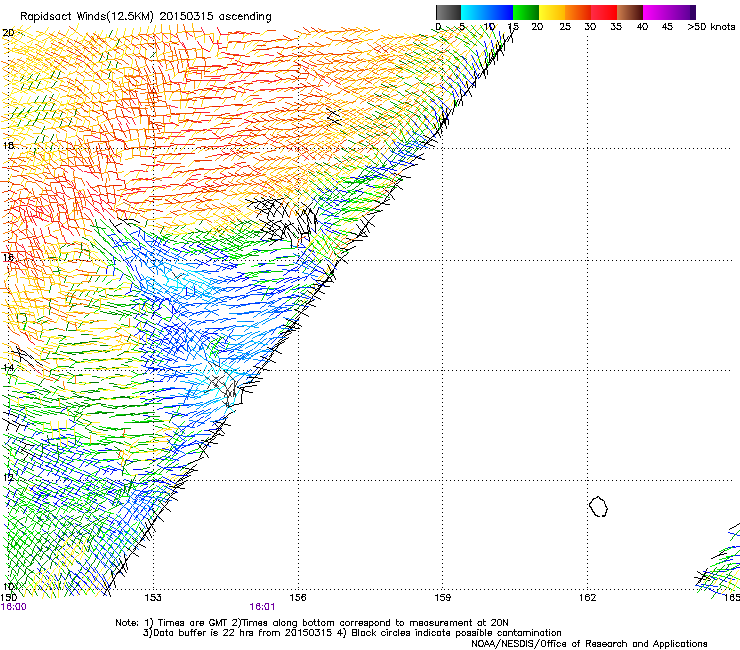This screenshot has height=650, width=740.
Task: Click the gray 0-5 knots color swatch
Action: [448, 12]
